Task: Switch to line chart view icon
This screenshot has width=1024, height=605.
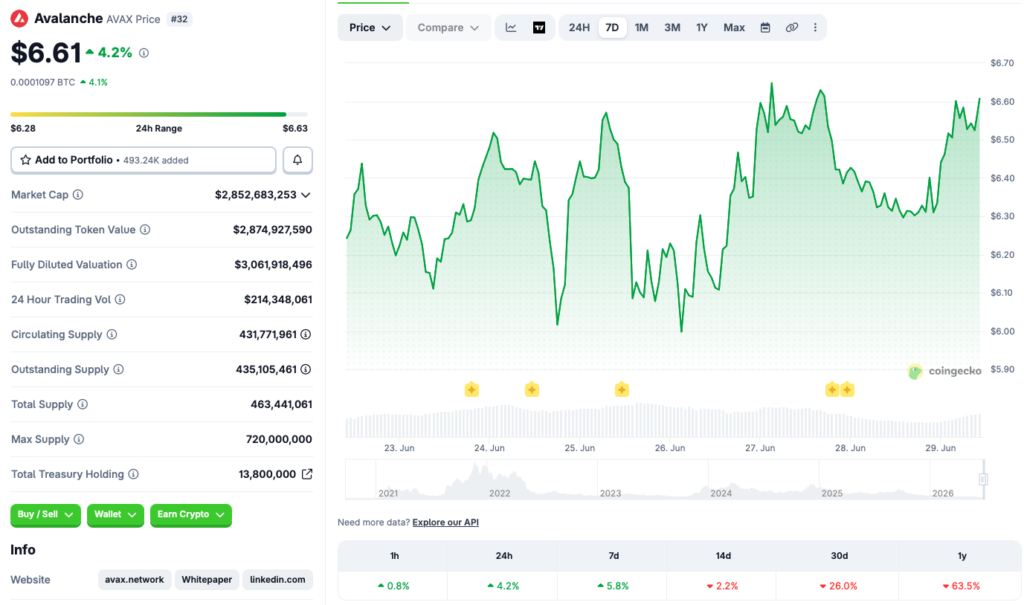Action: tap(511, 27)
